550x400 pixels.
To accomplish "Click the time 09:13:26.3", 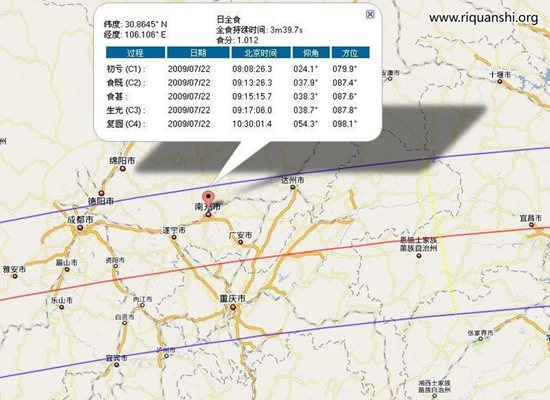I will click(x=252, y=83).
